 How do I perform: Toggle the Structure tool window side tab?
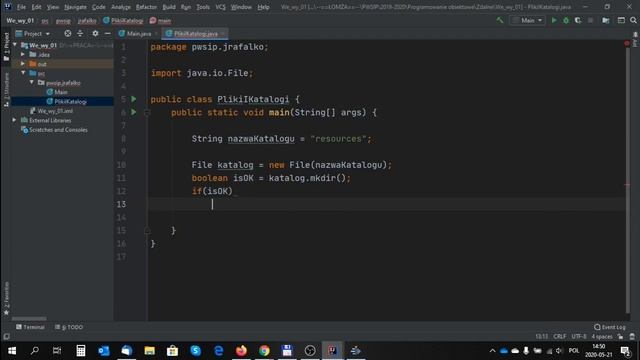tap(6, 89)
